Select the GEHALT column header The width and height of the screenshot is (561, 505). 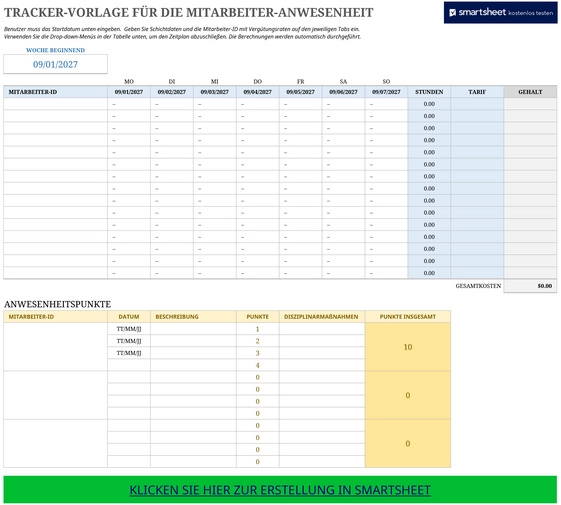pyautogui.click(x=531, y=92)
